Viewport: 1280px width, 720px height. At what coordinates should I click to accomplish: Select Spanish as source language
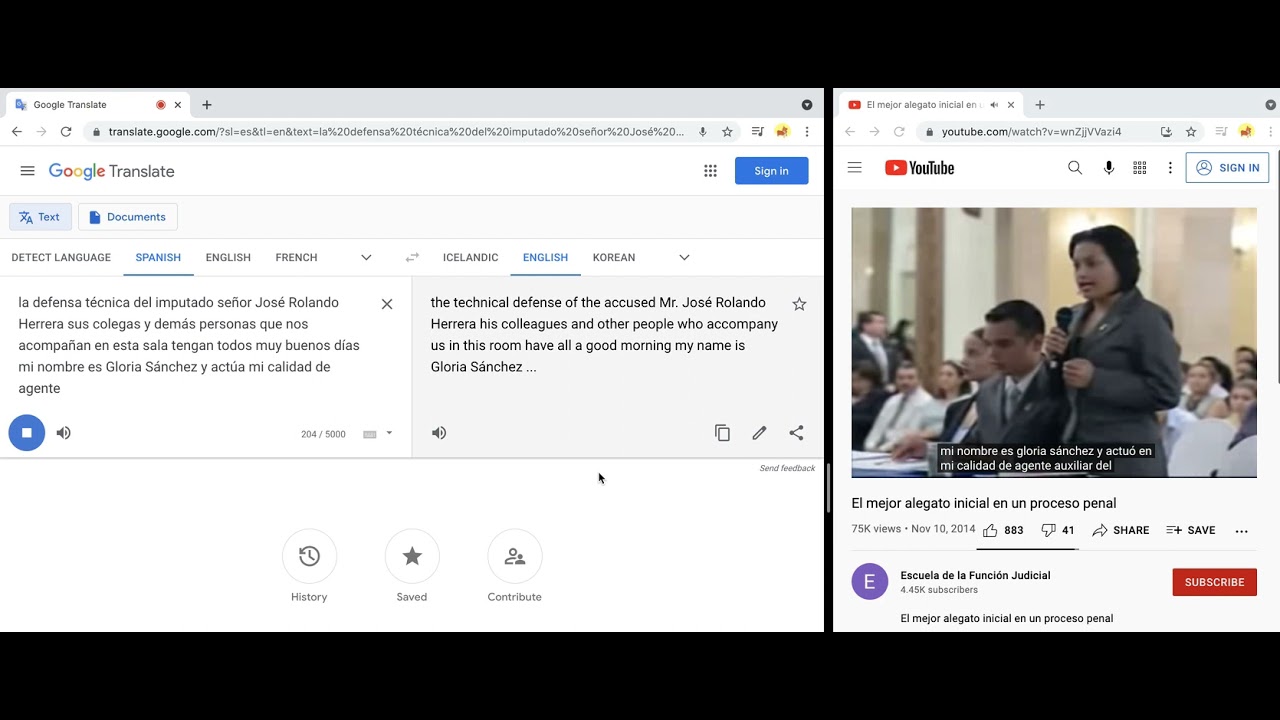[158, 257]
